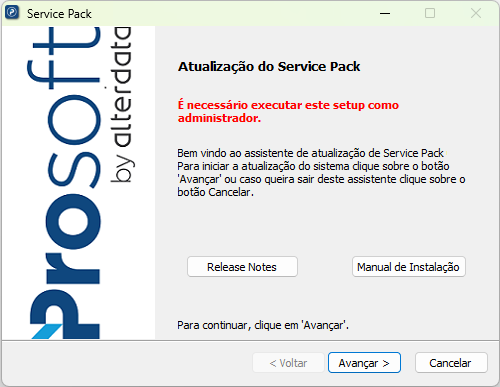The width and height of the screenshot is (500, 387).
Task: Click the 'Service Pack' window title text
Action: pyautogui.click(x=59, y=14)
